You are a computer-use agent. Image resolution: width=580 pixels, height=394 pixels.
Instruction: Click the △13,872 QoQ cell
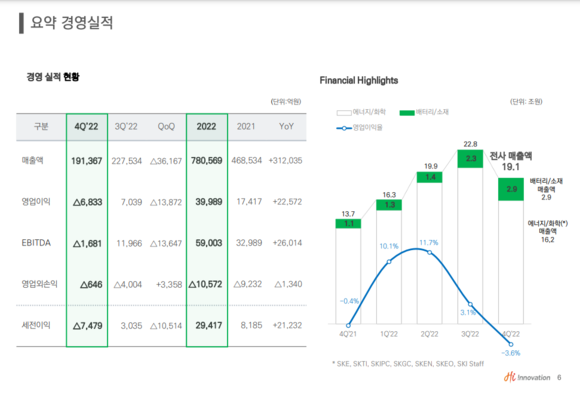point(166,202)
